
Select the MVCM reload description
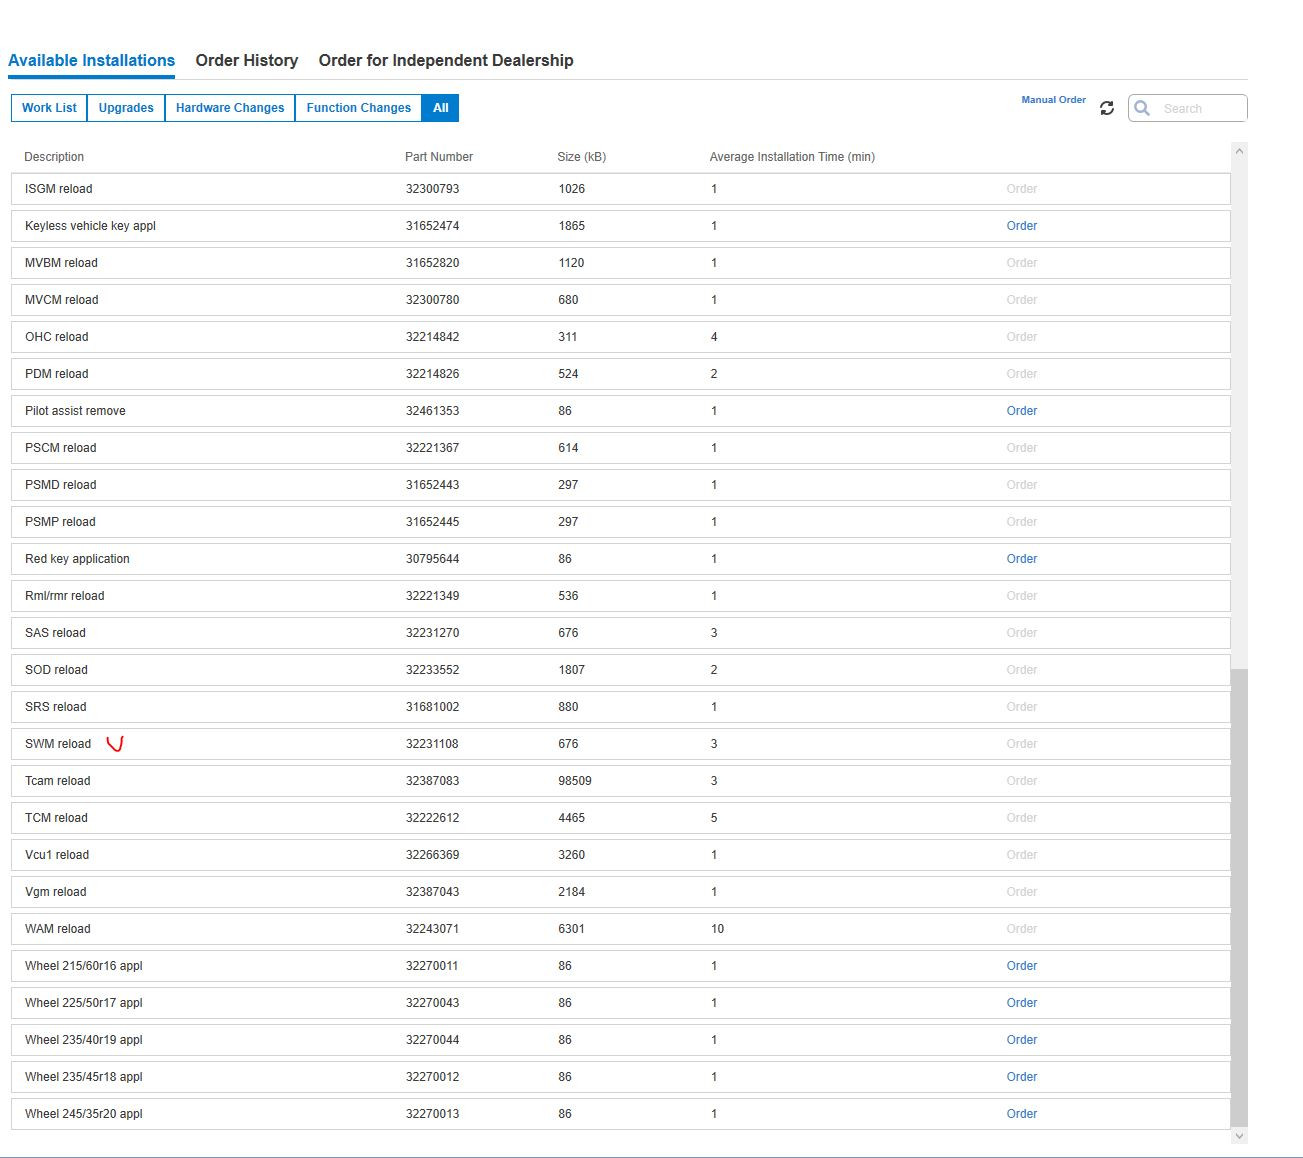[x=61, y=300]
